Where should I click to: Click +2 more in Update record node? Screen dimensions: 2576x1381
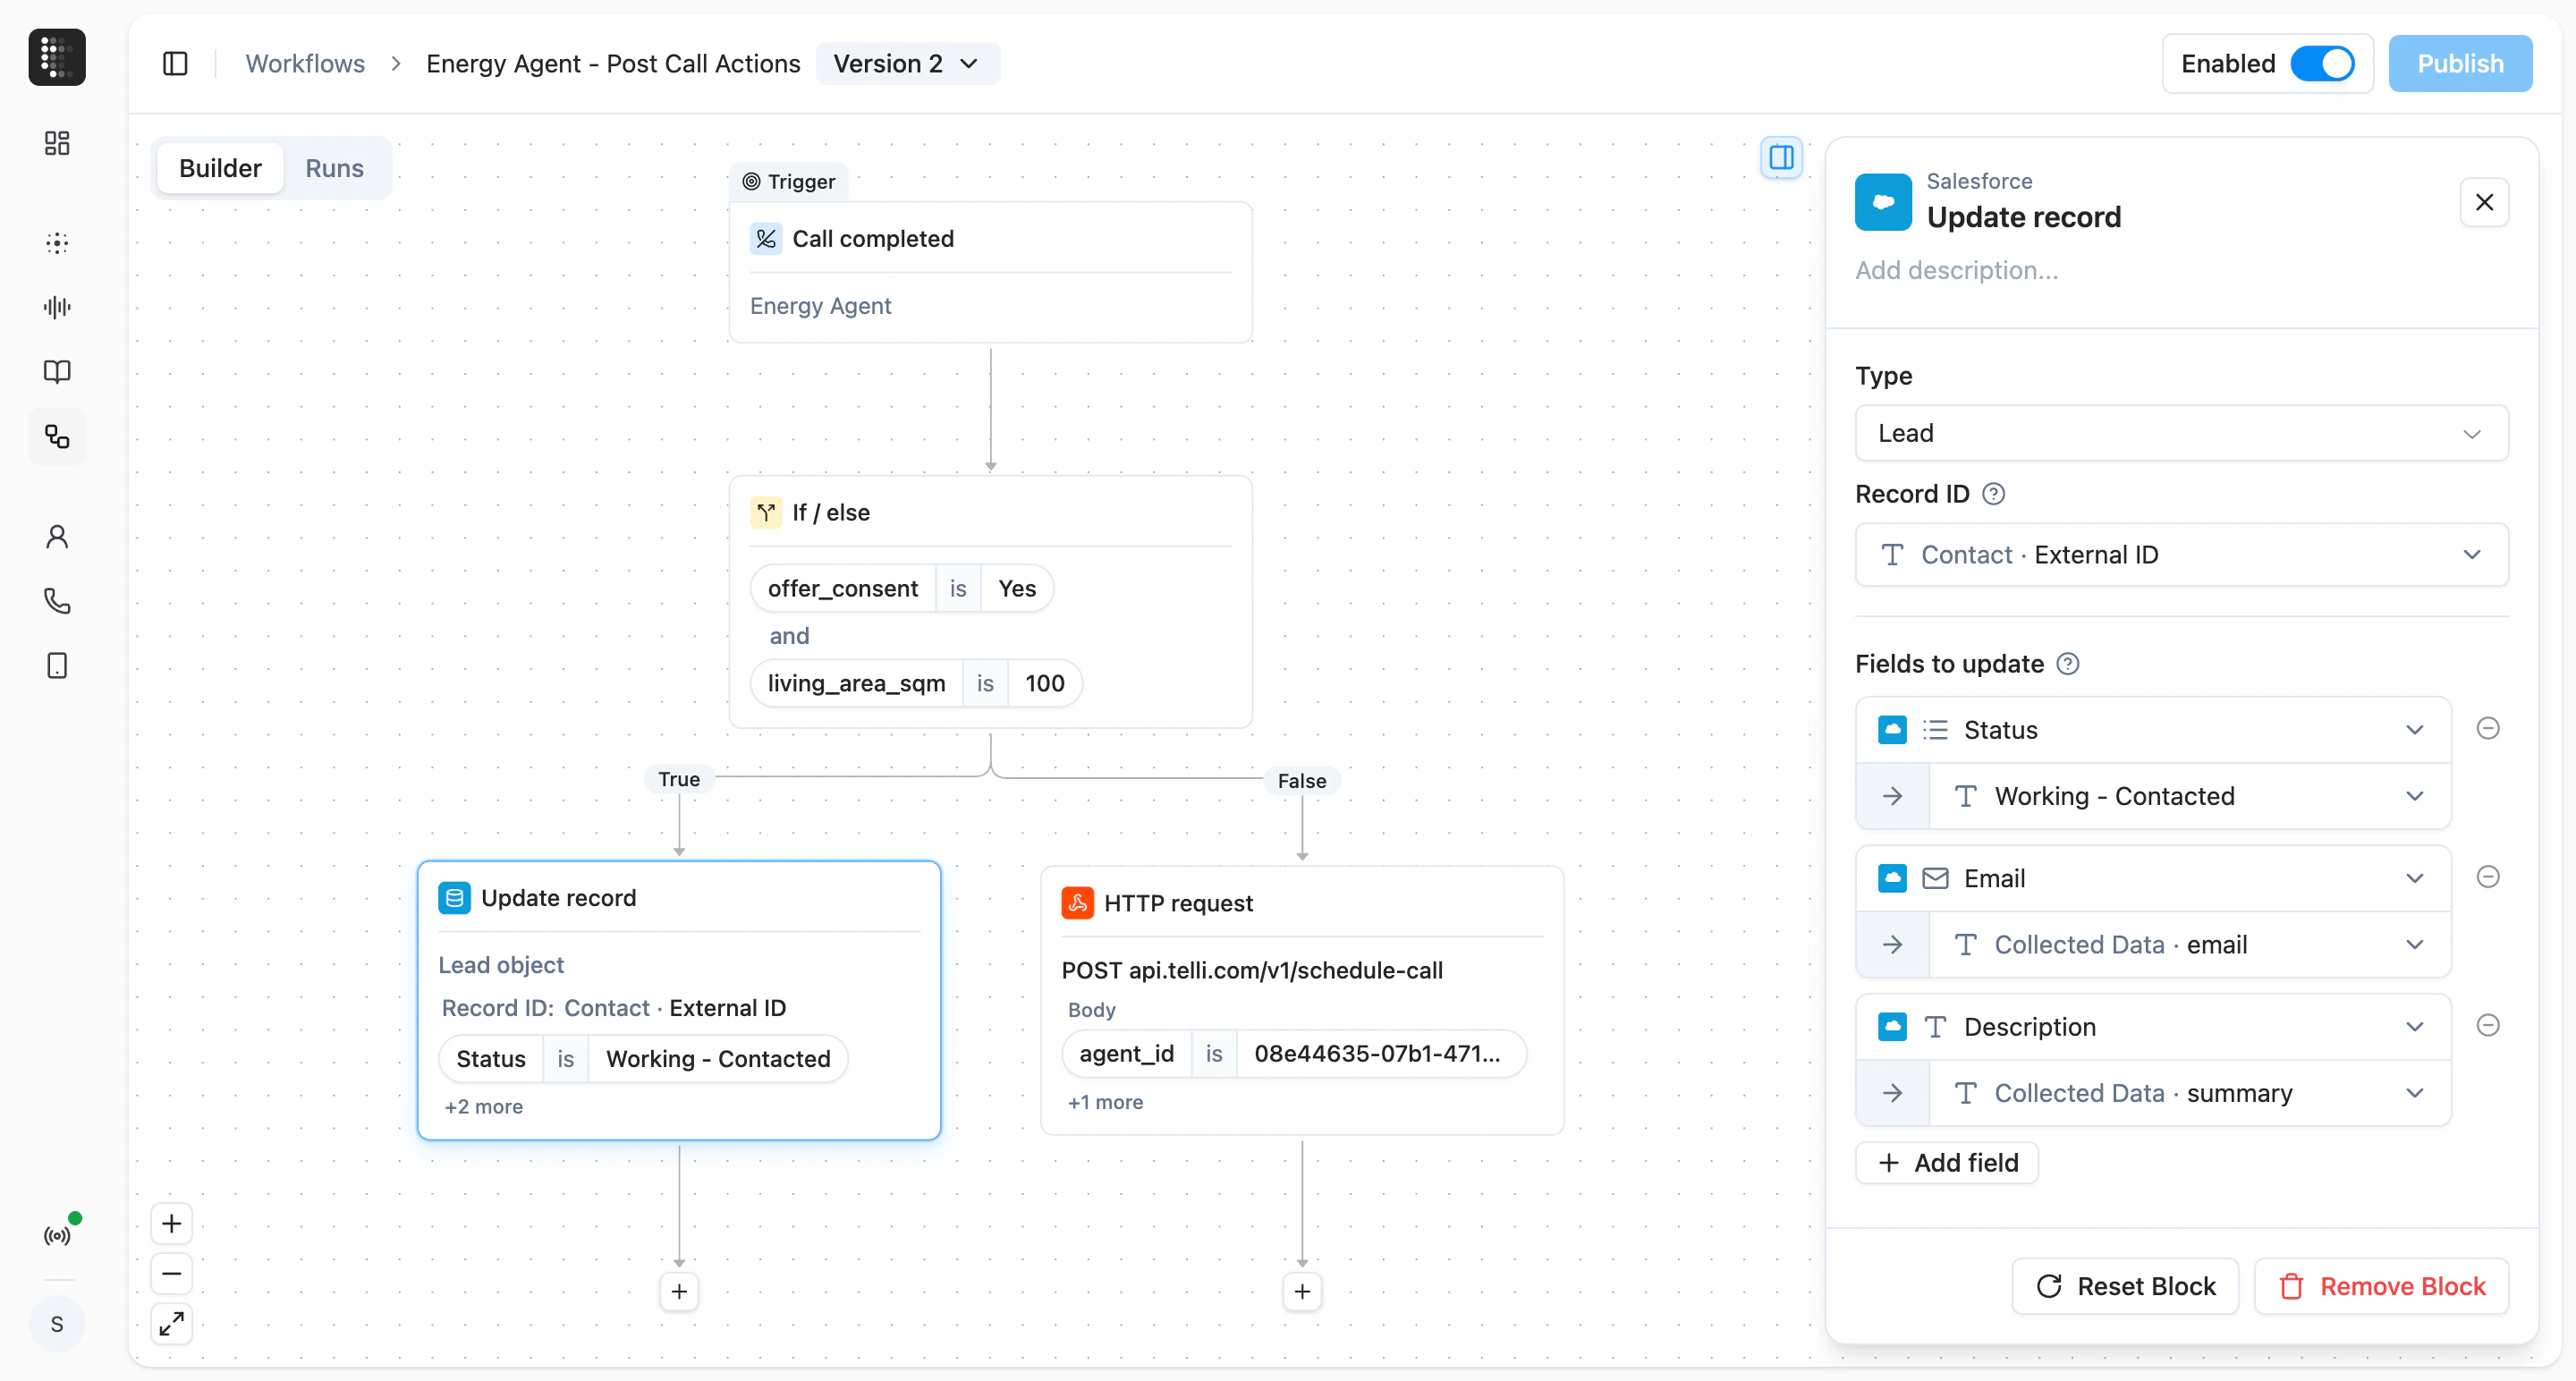click(483, 1107)
